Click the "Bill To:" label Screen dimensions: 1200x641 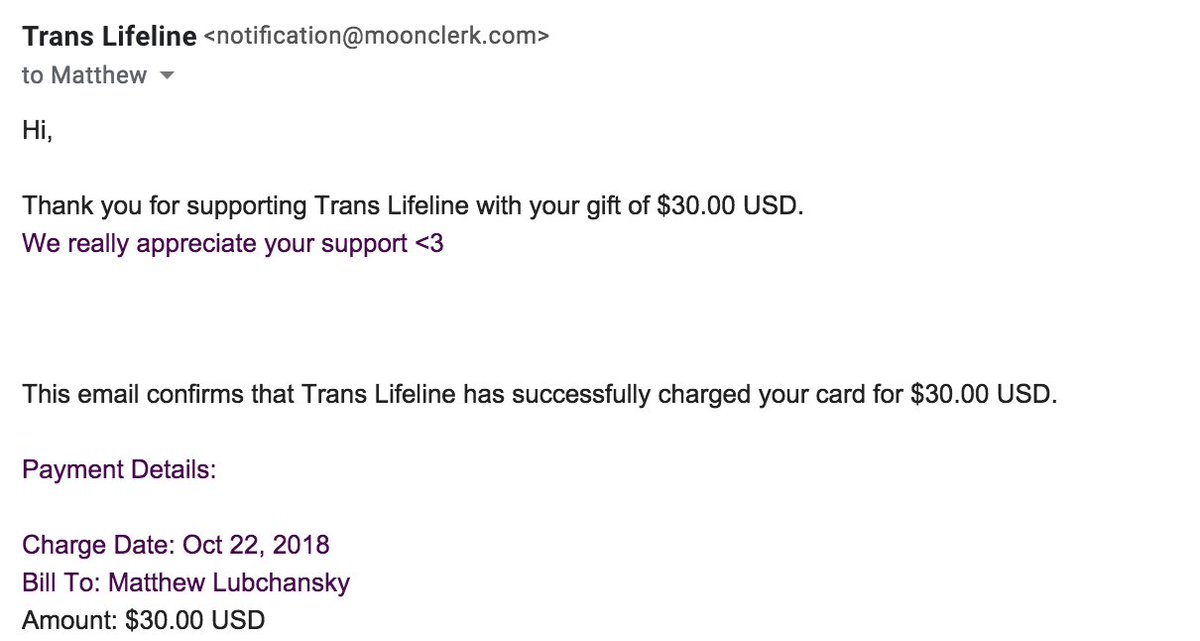coord(62,582)
